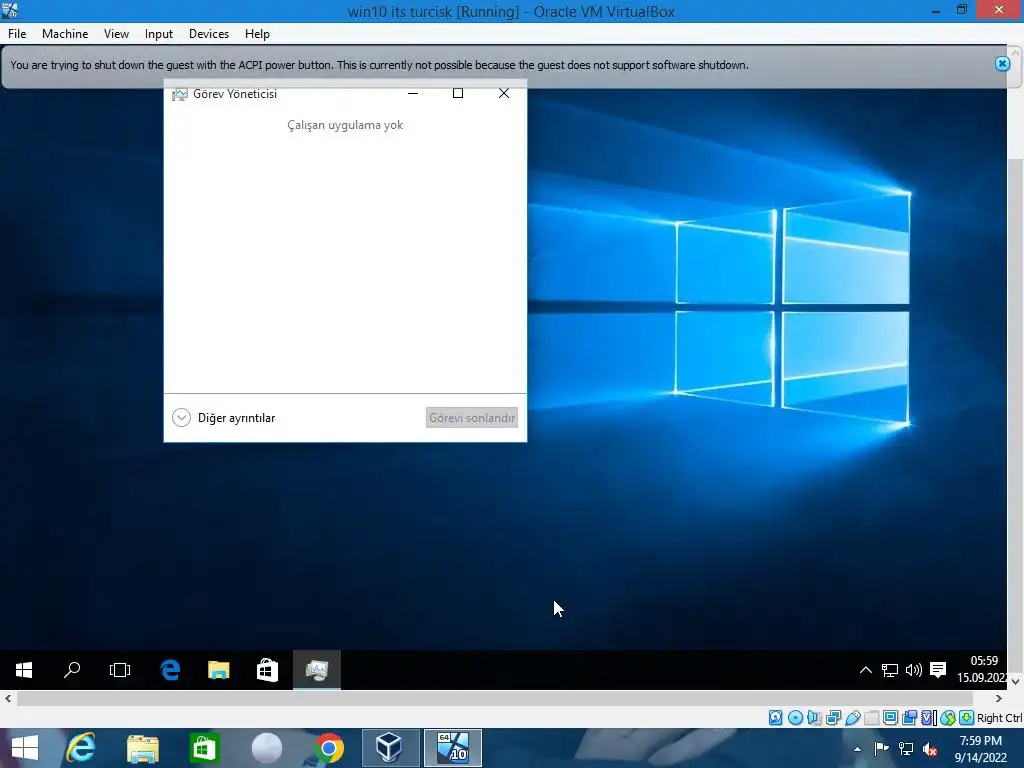Click VirtualBox display indicator icon
This screenshot has width=1024, height=768.
[890, 718]
